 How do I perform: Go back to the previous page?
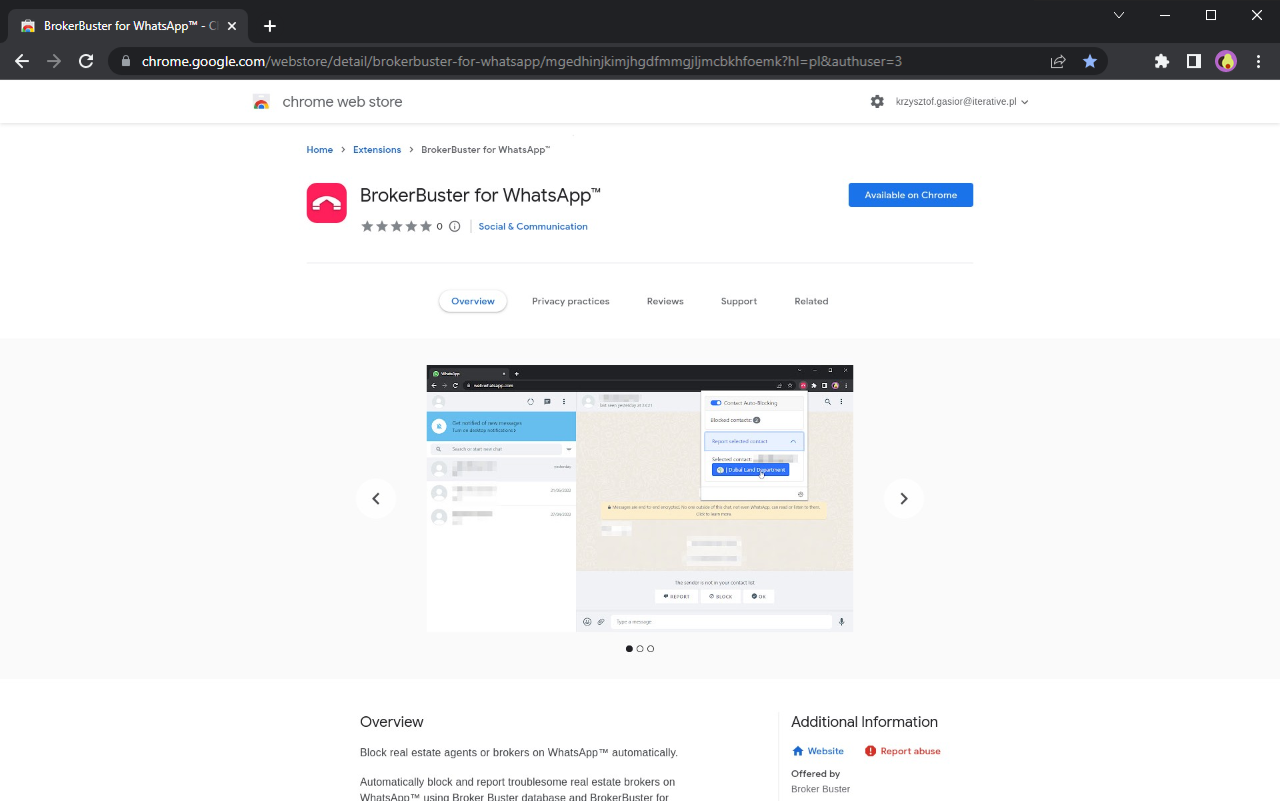pos(22,61)
